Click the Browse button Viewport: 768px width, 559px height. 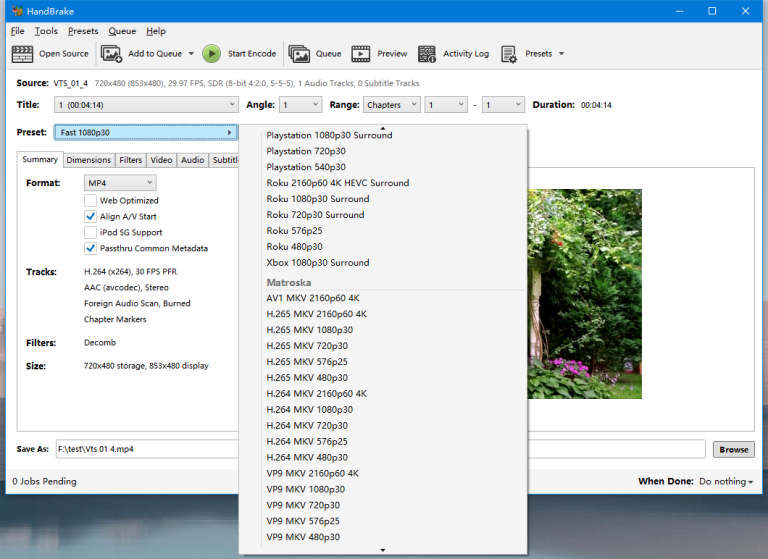734,449
